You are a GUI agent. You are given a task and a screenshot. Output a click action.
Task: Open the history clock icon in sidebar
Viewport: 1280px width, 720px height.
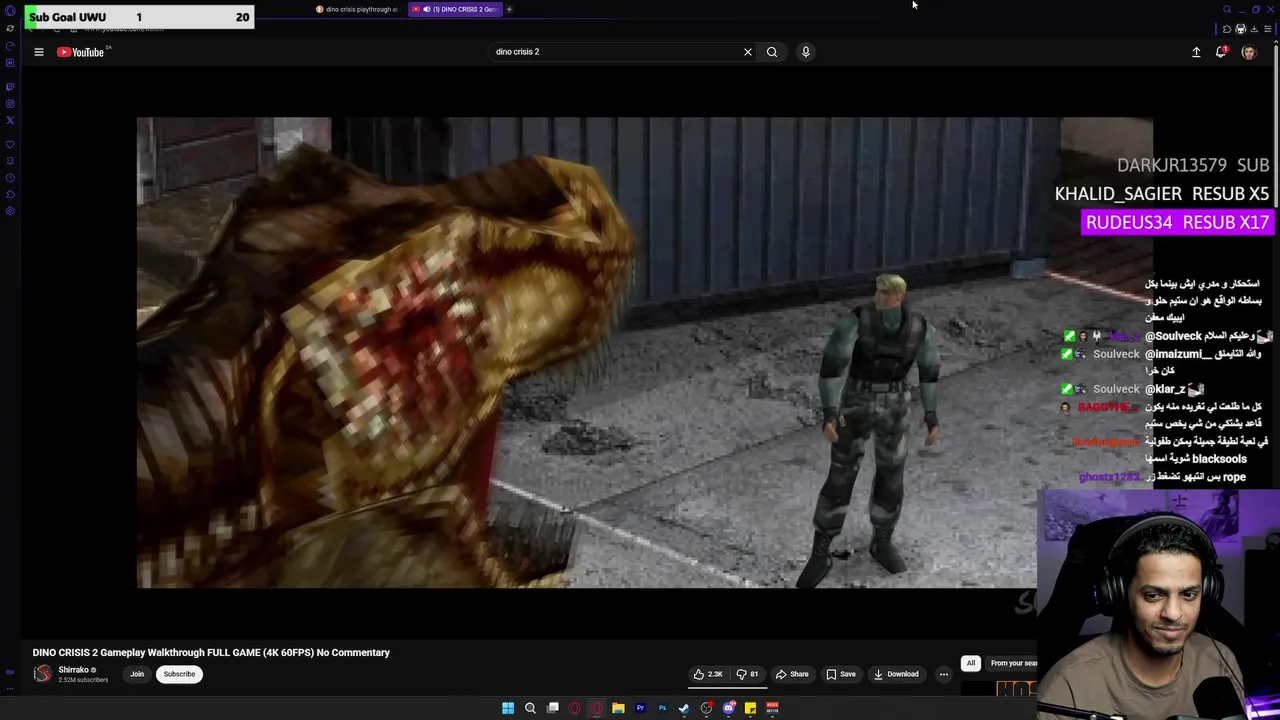tap(10, 177)
